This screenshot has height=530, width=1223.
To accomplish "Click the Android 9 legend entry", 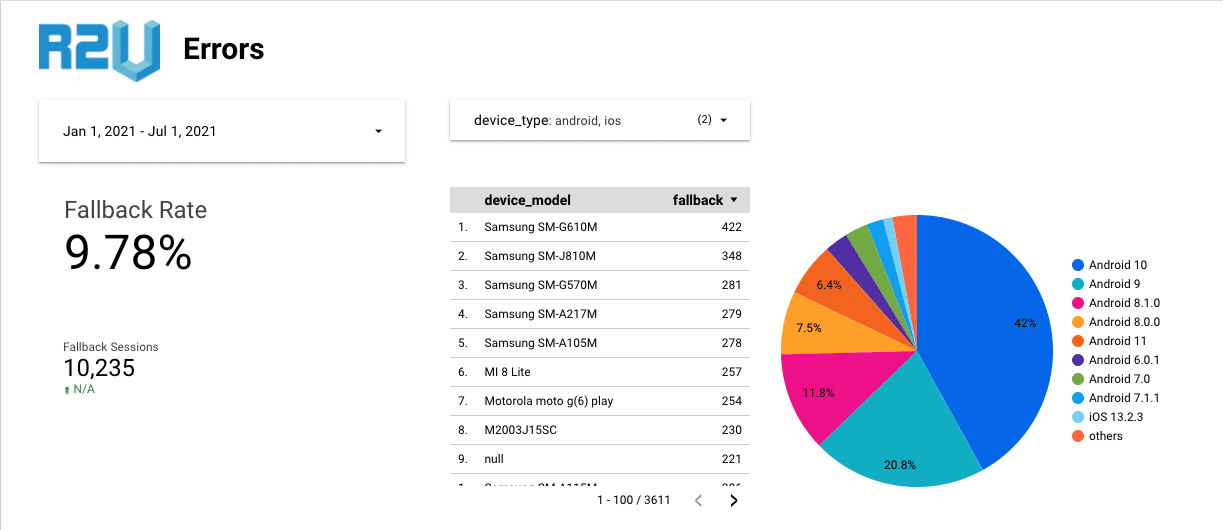I will [x=1108, y=284].
